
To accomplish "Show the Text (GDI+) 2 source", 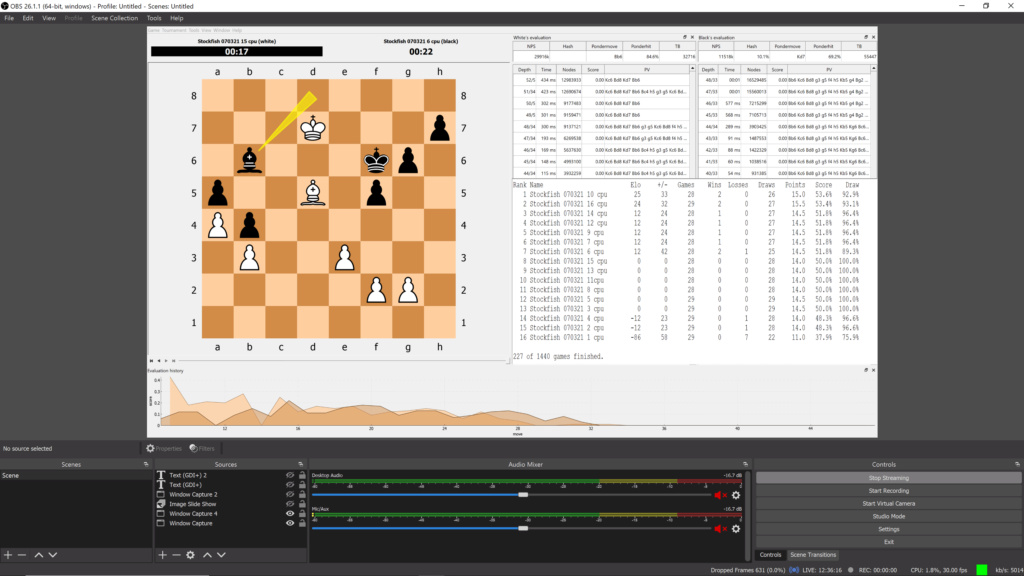I will click(290, 475).
